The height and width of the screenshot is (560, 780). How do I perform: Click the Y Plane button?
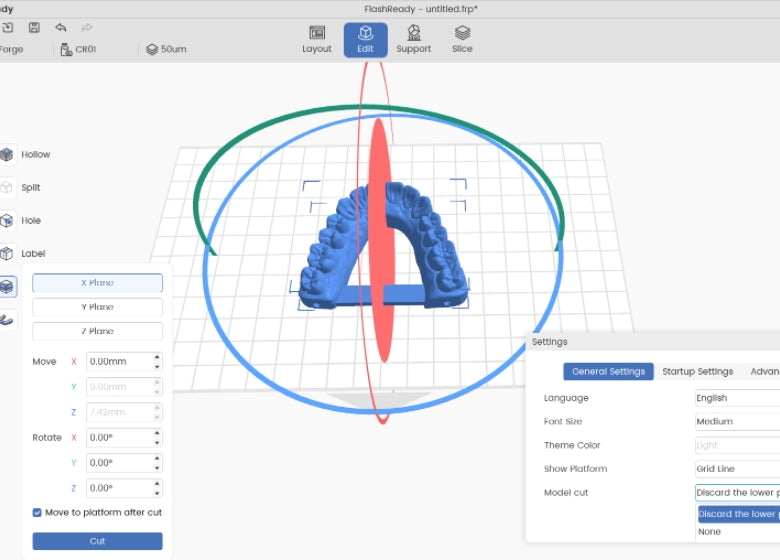97,307
